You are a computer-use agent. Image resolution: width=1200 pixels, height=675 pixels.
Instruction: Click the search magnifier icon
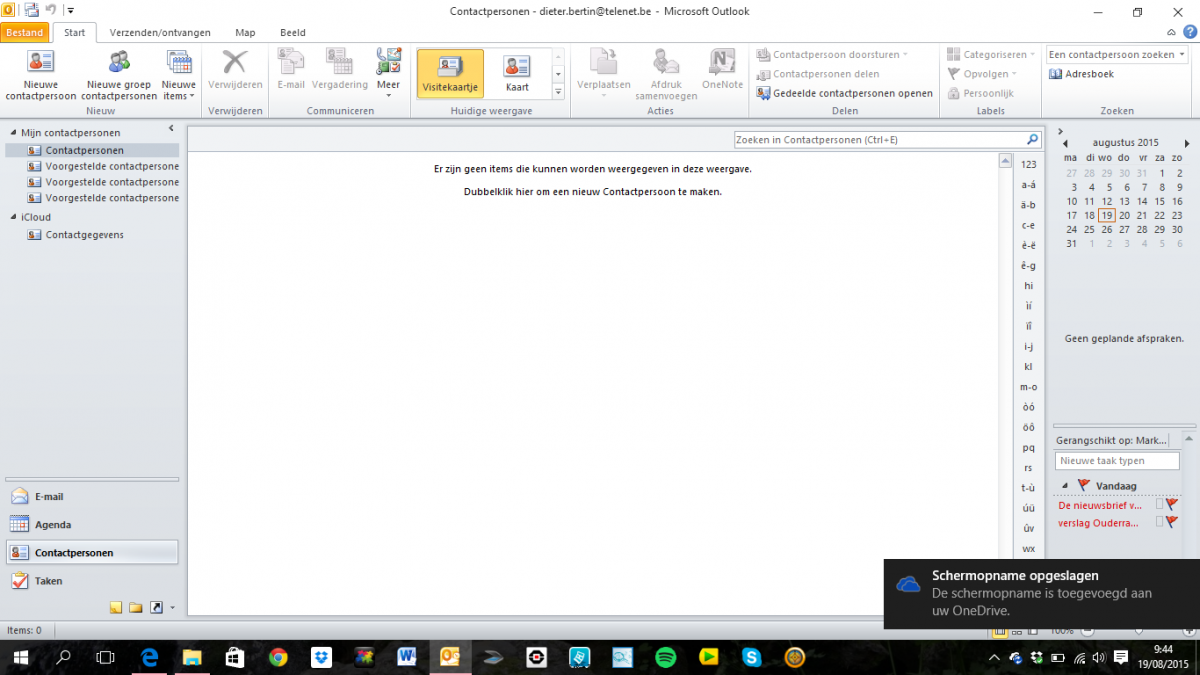click(1033, 140)
